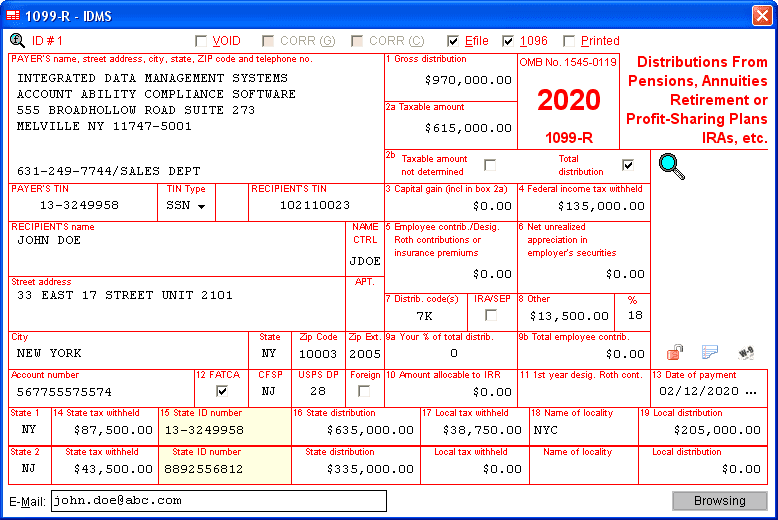Open the notepad notes icon
The image size is (778, 520).
tap(710, 352)
